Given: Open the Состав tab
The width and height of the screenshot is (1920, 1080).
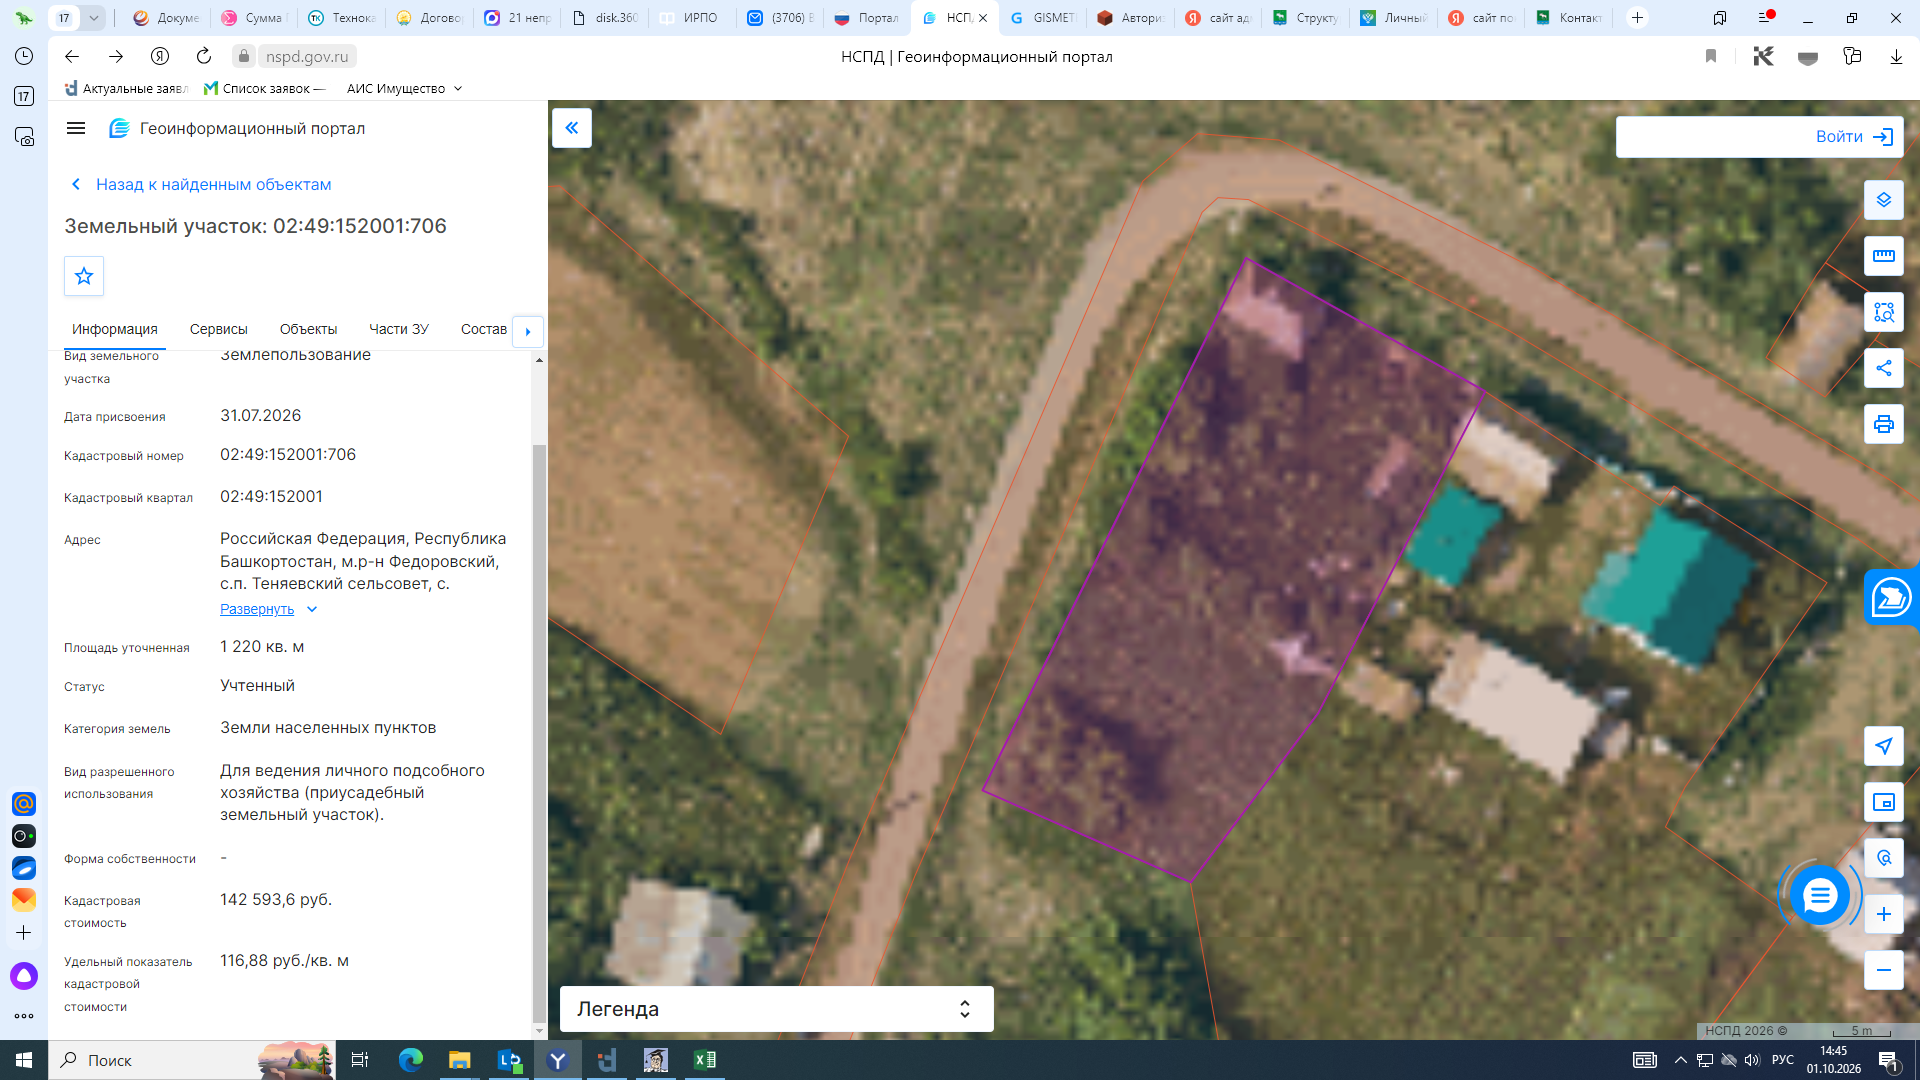Looking at the screenshot, I should [483, 329].
